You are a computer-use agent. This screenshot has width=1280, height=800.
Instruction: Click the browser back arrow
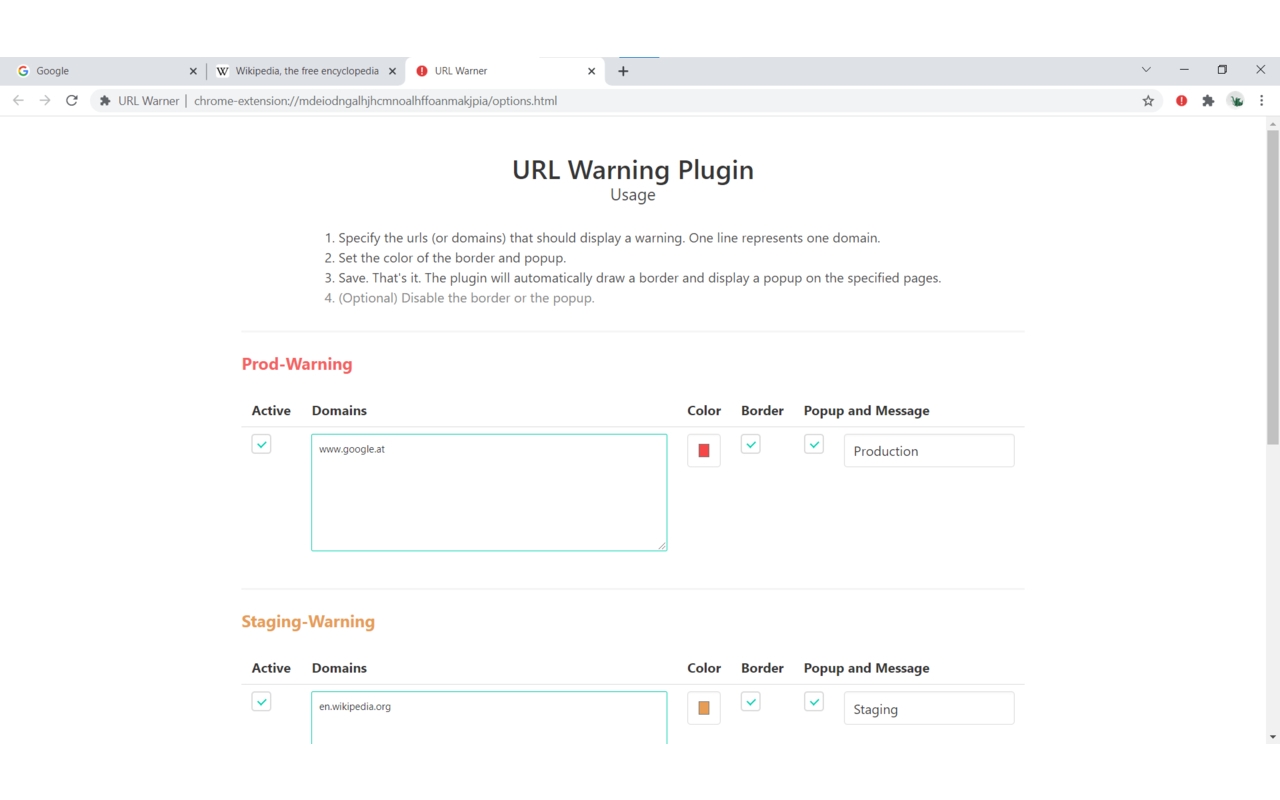pos(18,100)
